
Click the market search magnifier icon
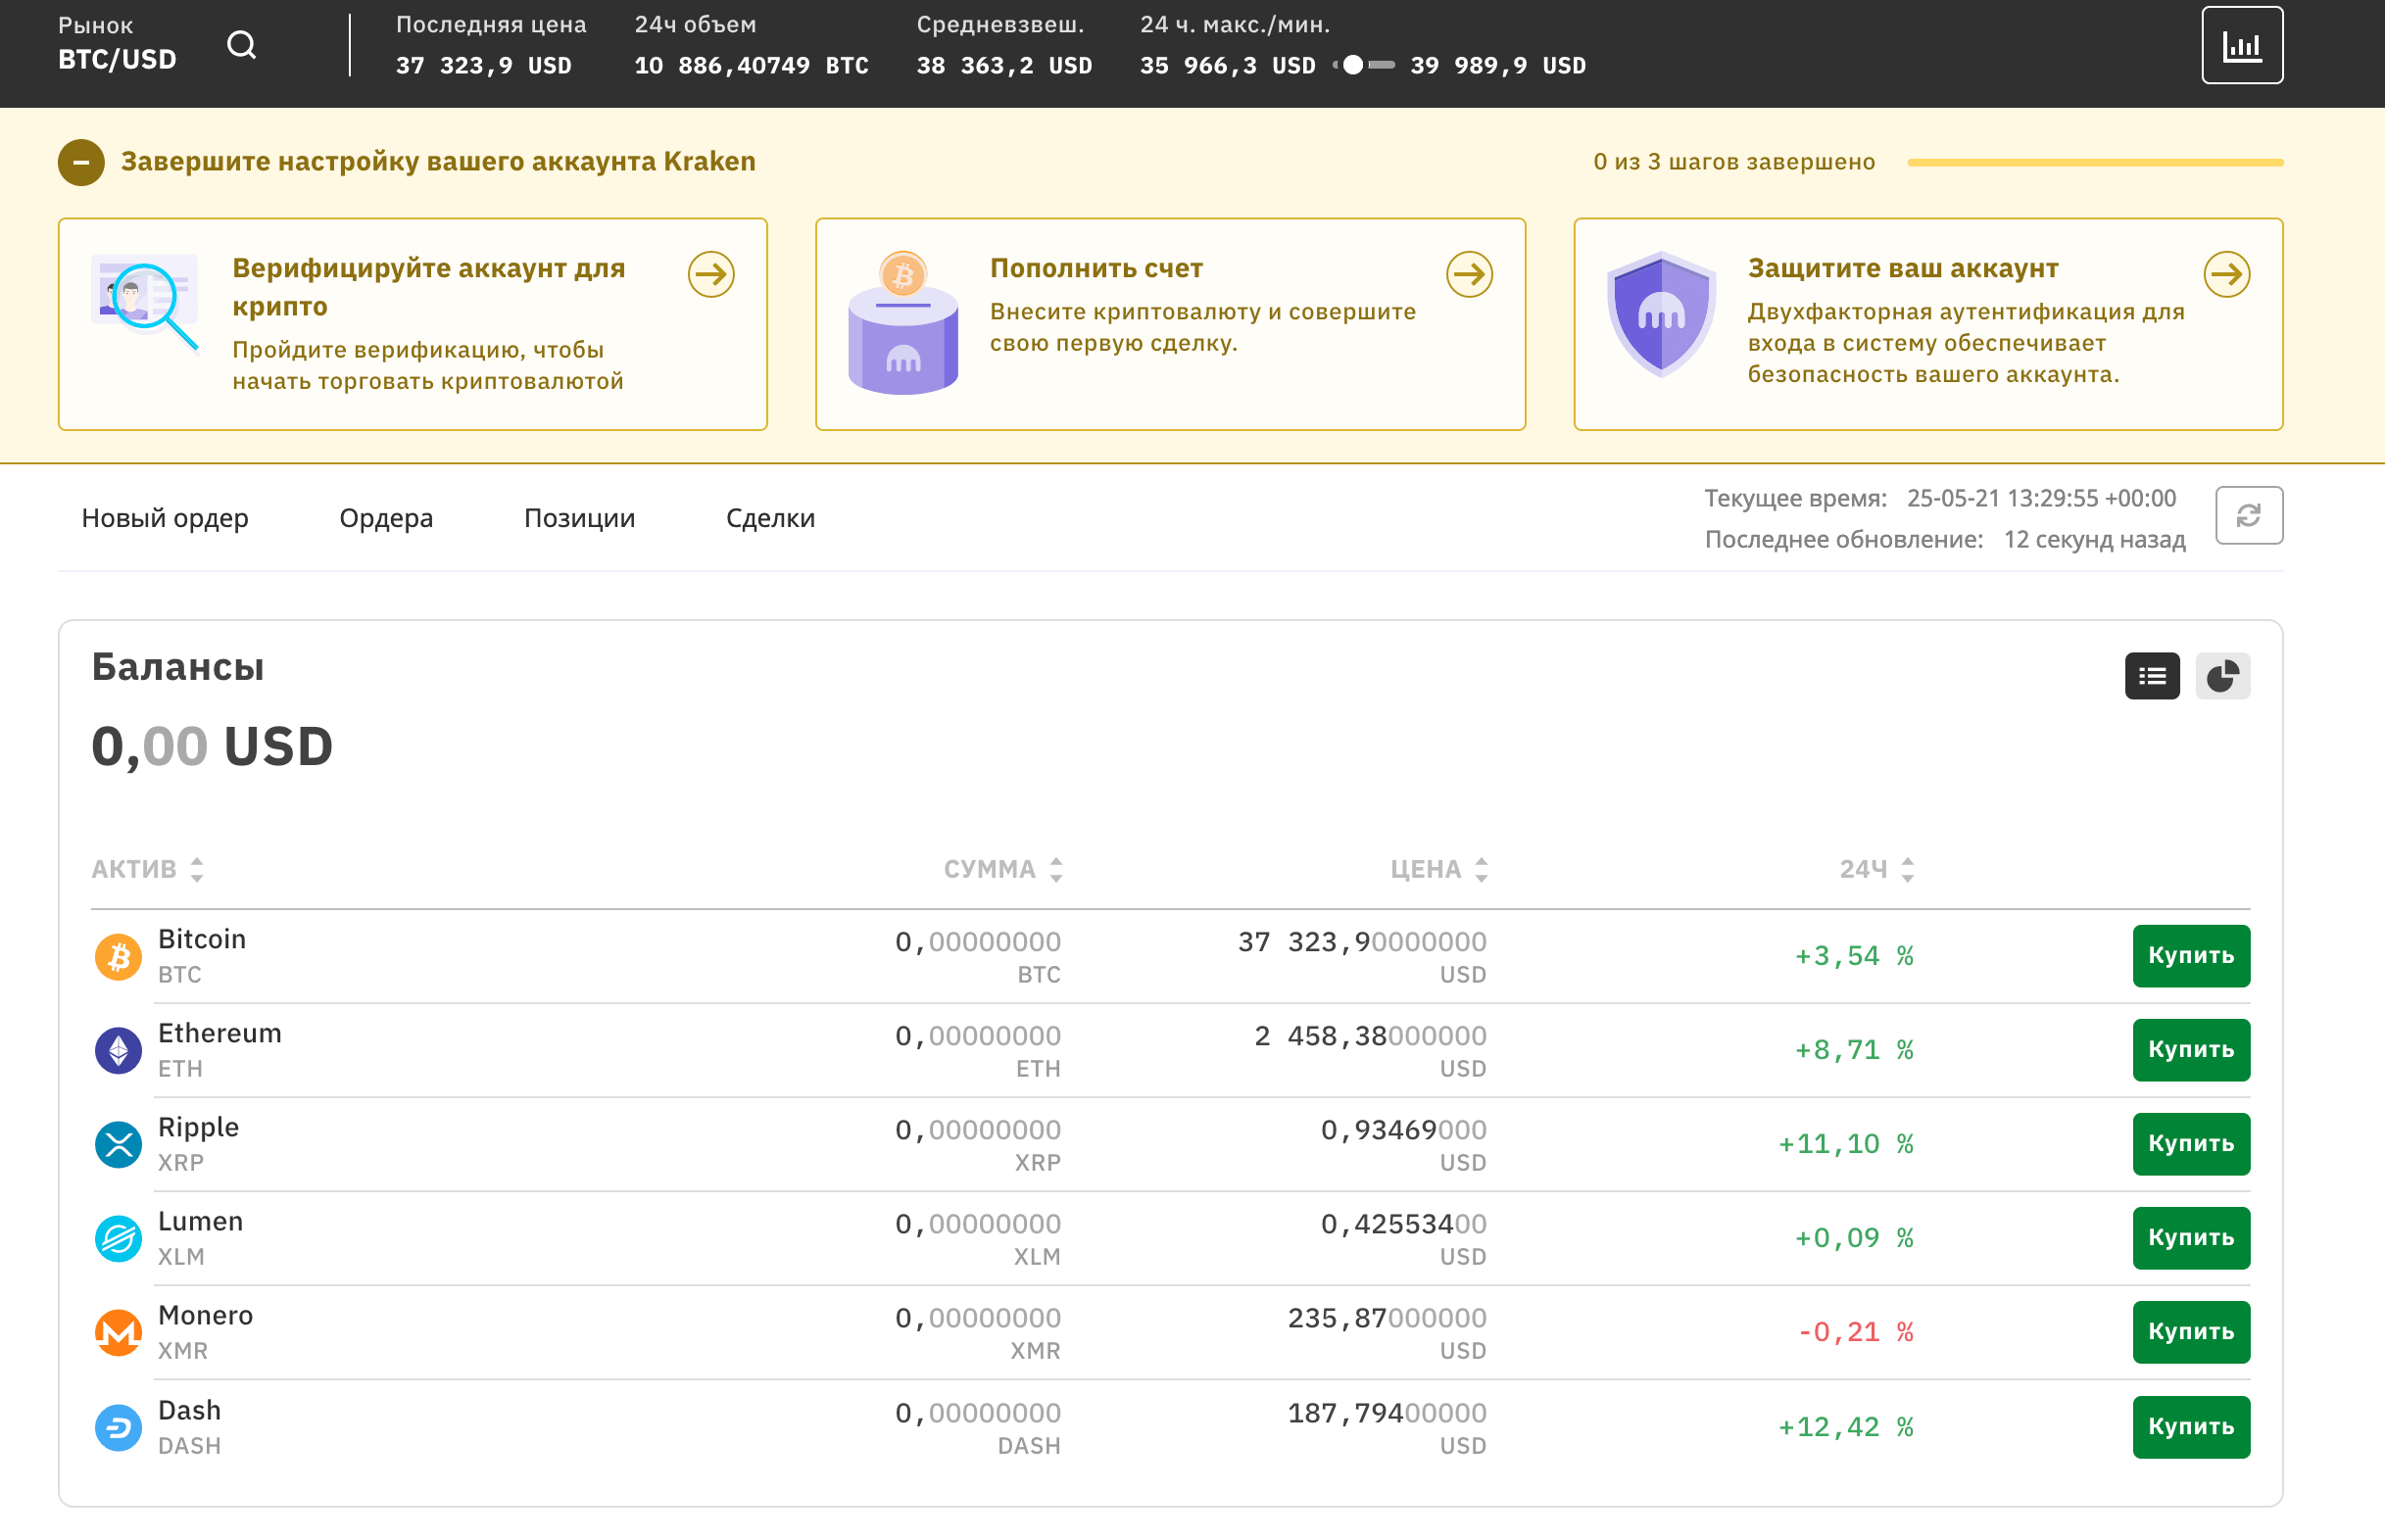point(241,45)
